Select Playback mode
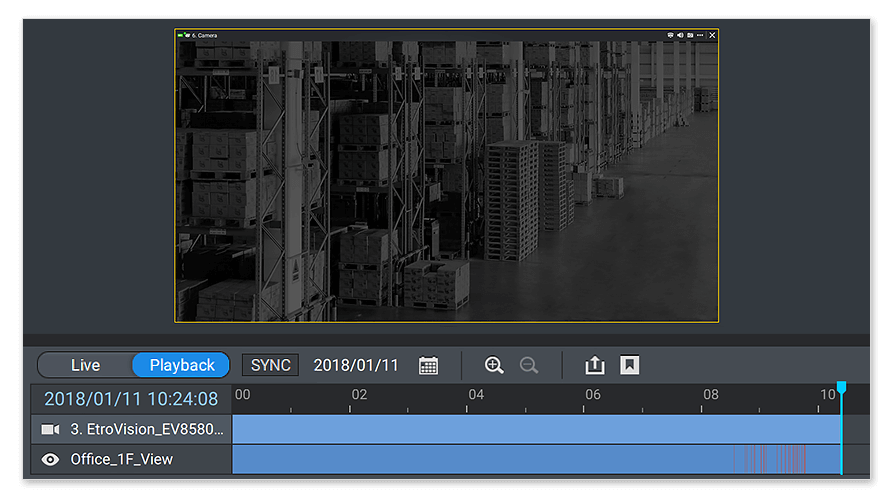 pyautogui.click(x=182, y=365)
